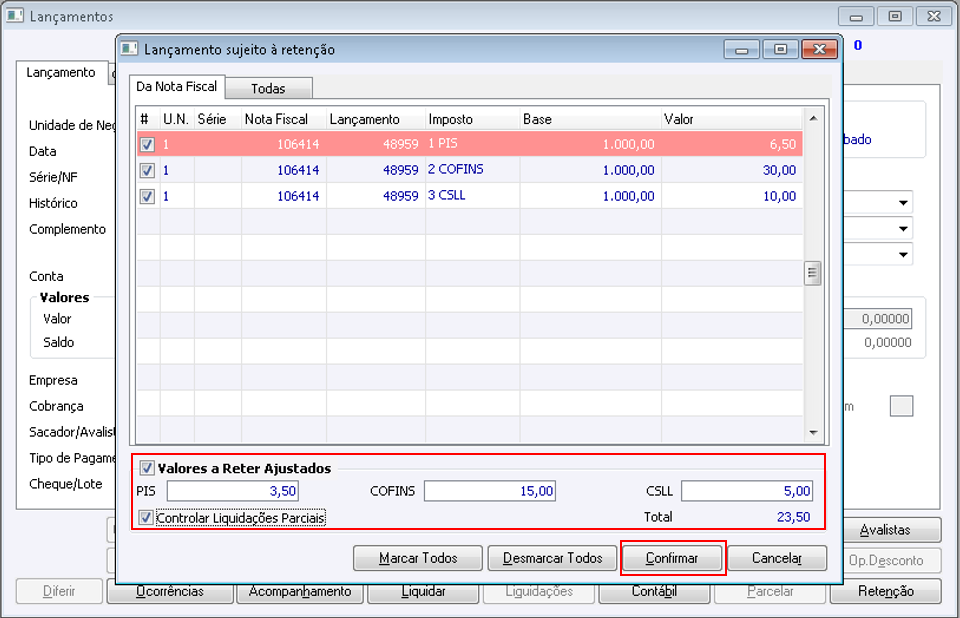
Task: Toggle the CSLL row checkbox
Action: pyautogui.click(x=147, y=197)
